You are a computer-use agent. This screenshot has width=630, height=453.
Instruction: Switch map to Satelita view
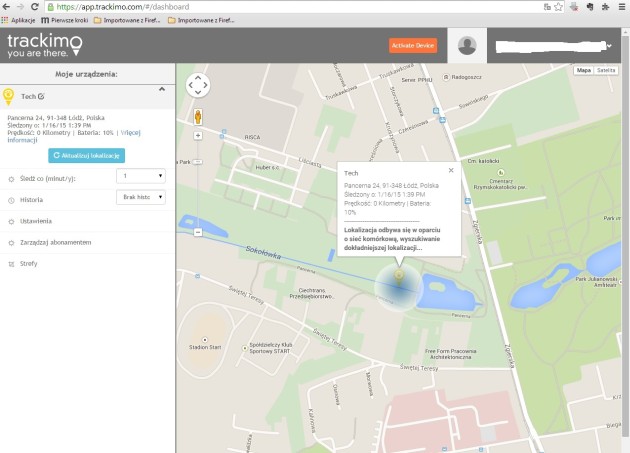[606, 71]
